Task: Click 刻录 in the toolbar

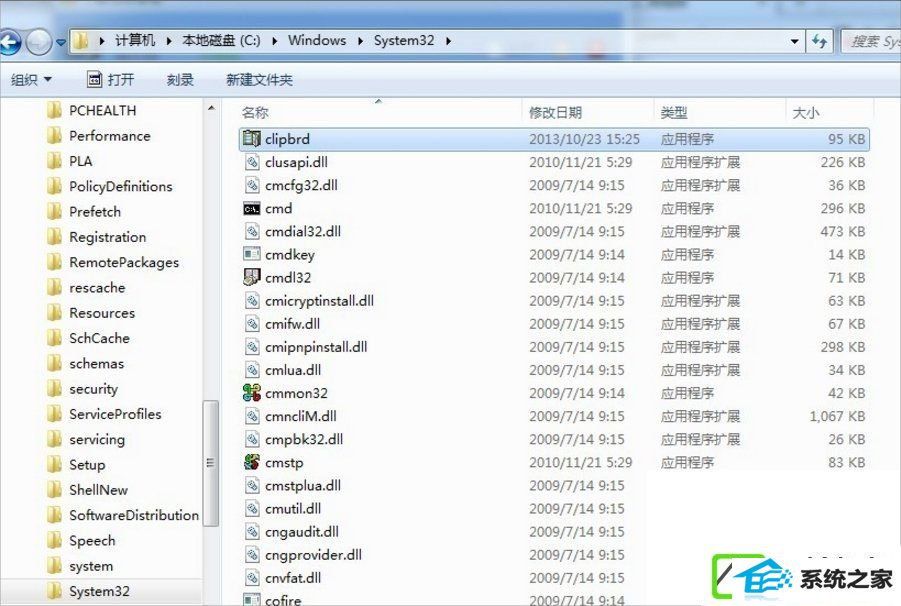Action: pos(180,80)
